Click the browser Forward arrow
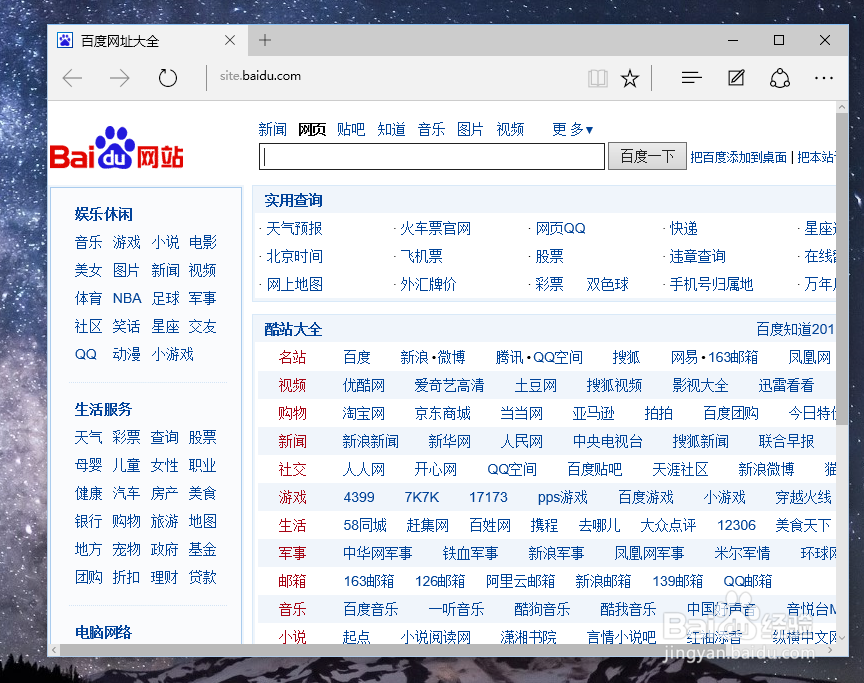This screenshot has width=864, height=683. pos(120,78)
